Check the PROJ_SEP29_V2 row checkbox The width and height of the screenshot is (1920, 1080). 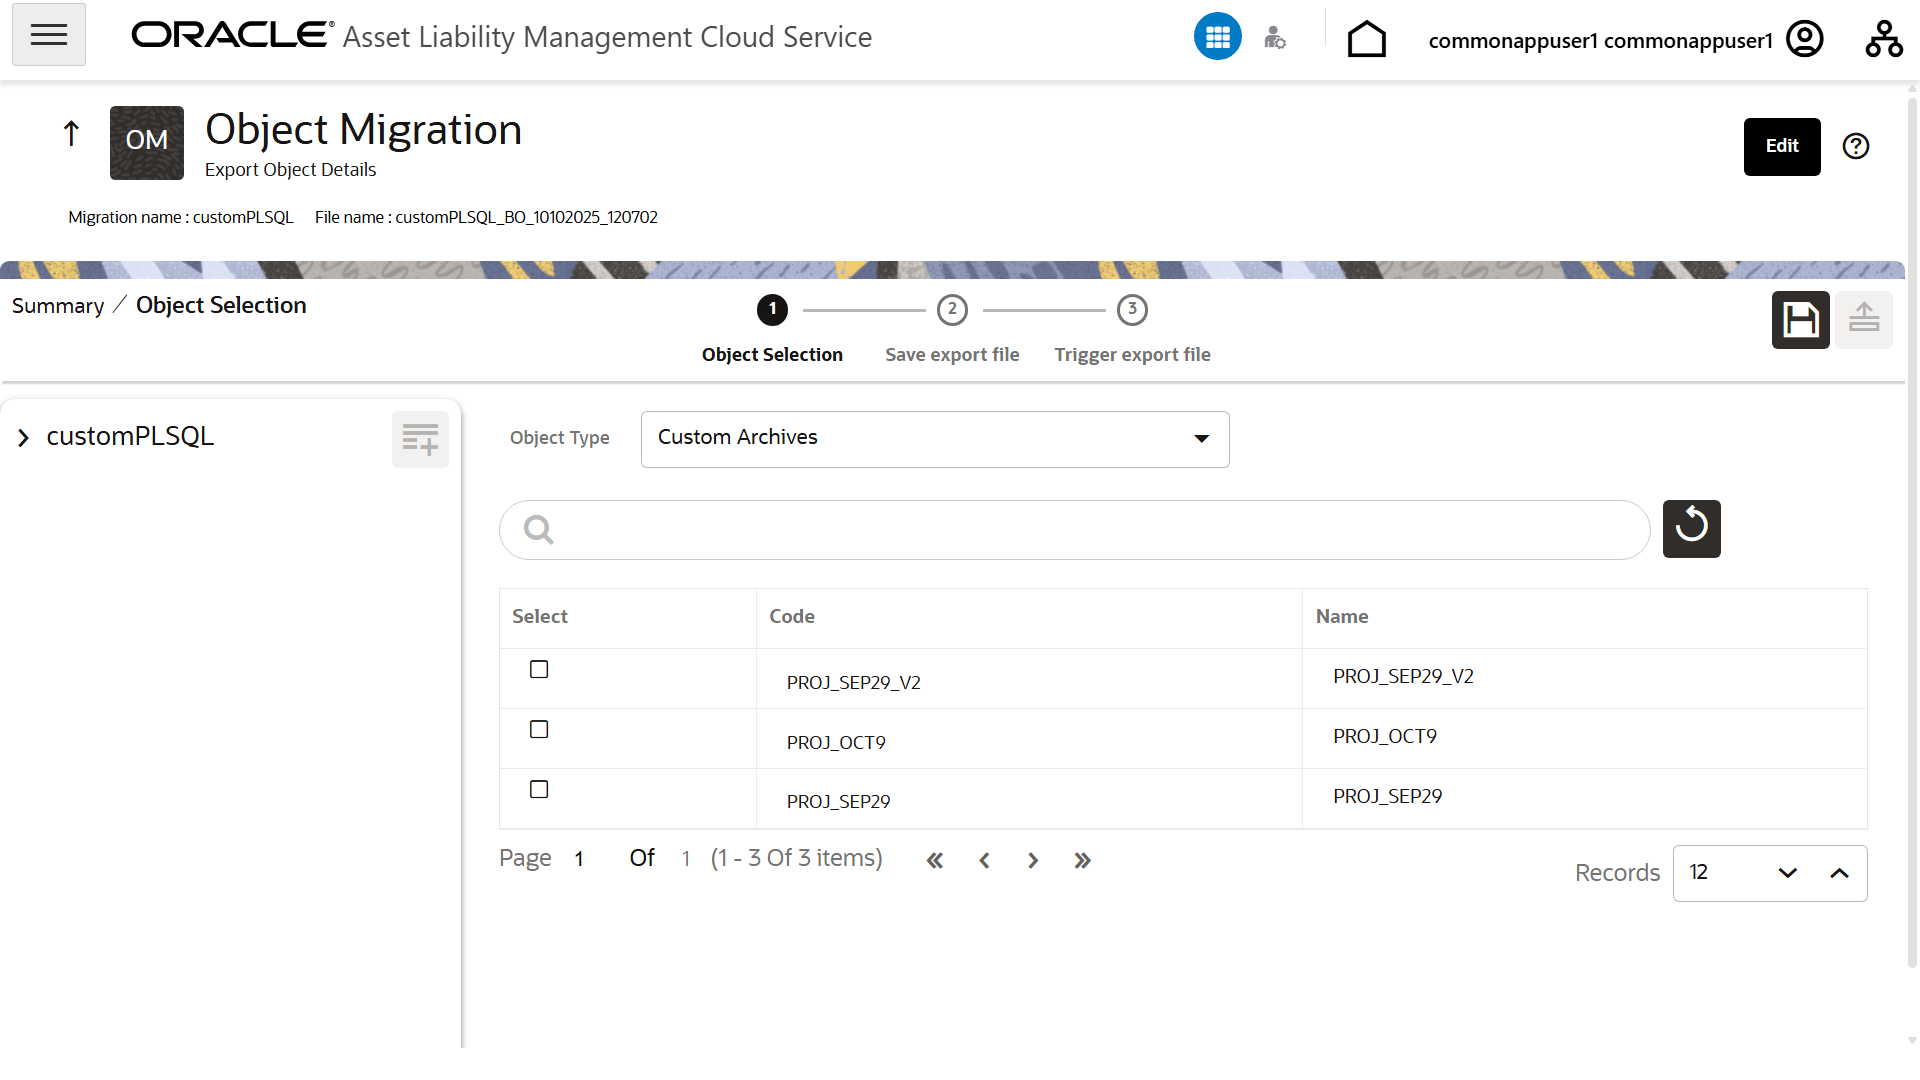point(539,670)
